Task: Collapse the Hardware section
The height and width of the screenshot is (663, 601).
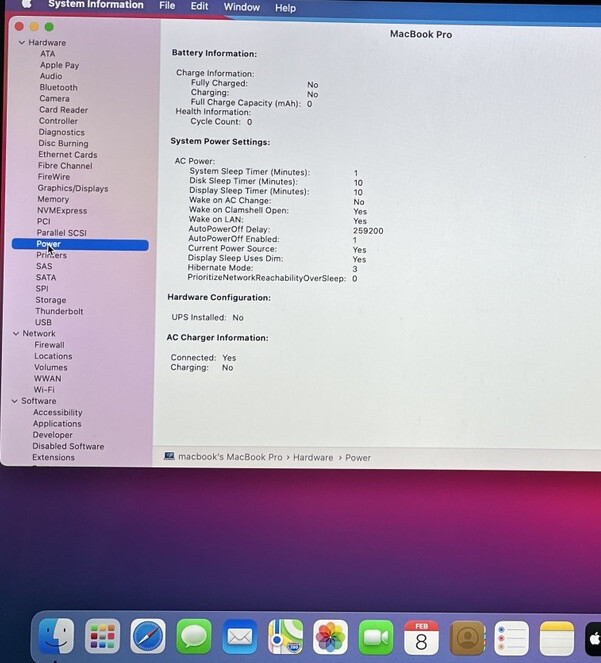Action: (x=22, y=43)
